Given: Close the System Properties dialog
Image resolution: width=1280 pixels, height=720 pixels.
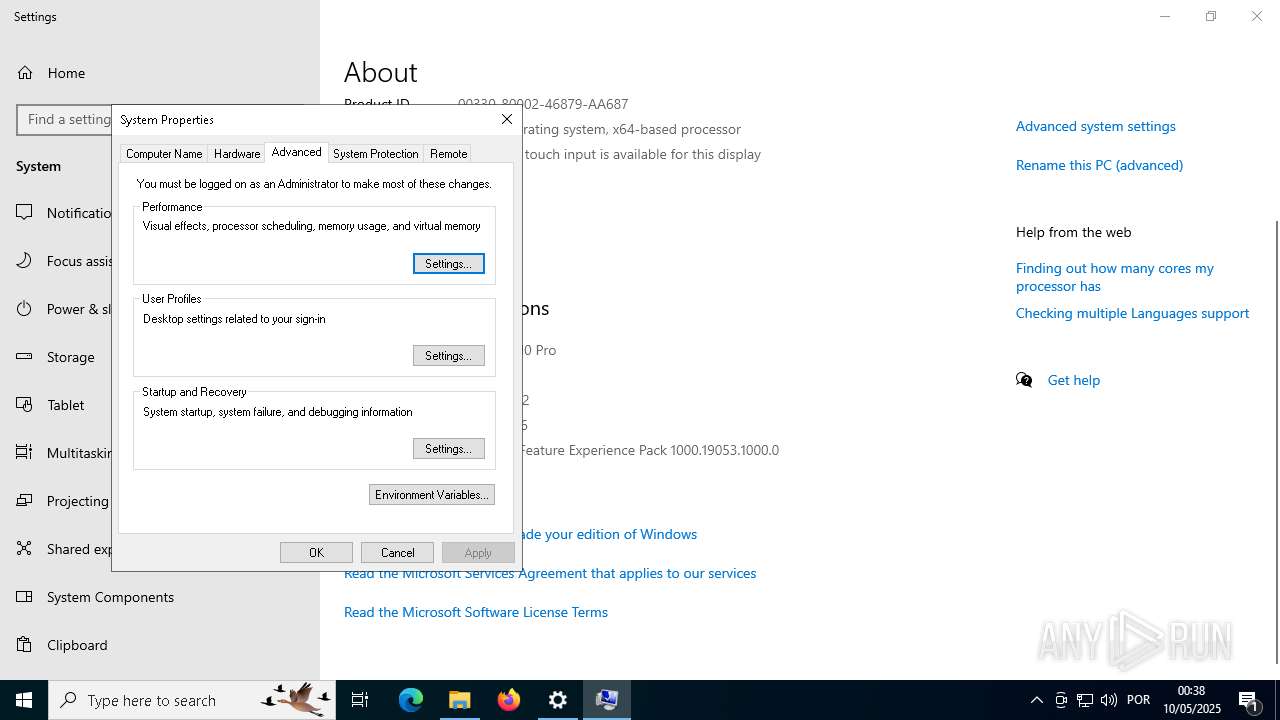Looking at the screenshot, I should click(507, 119).
